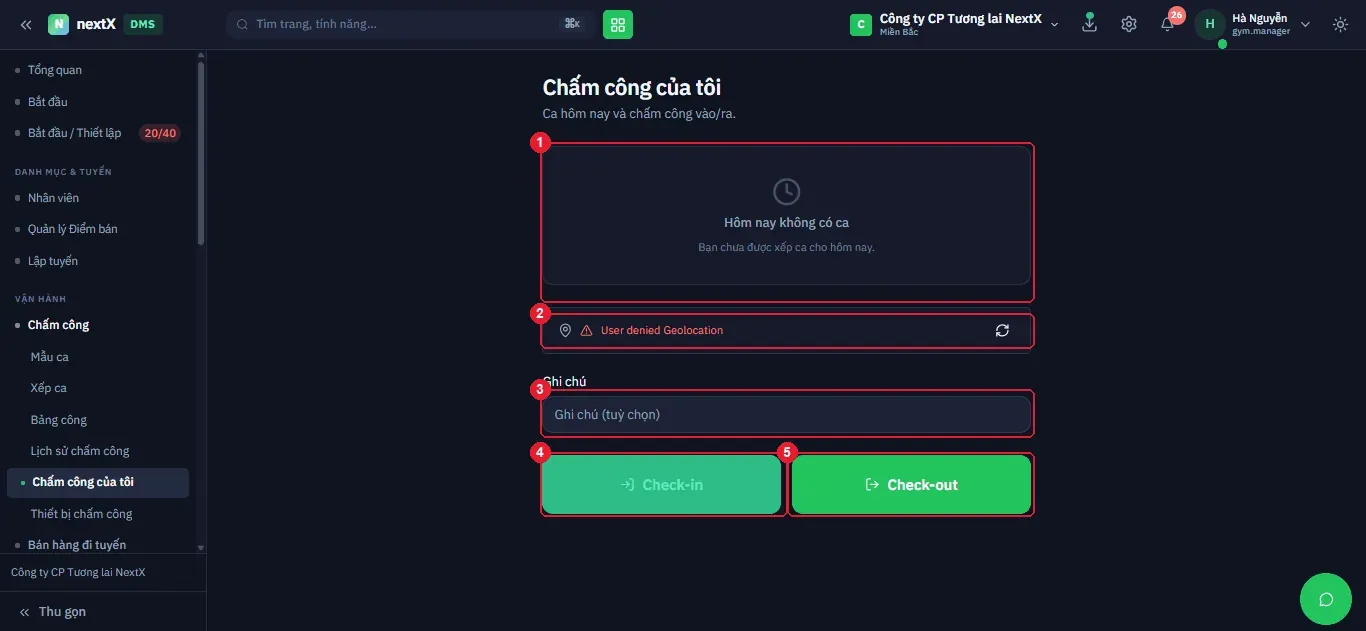This screenshot has height=631, width=1366.
Task: Open the green chat bubble button
Action: [1326, 599]
